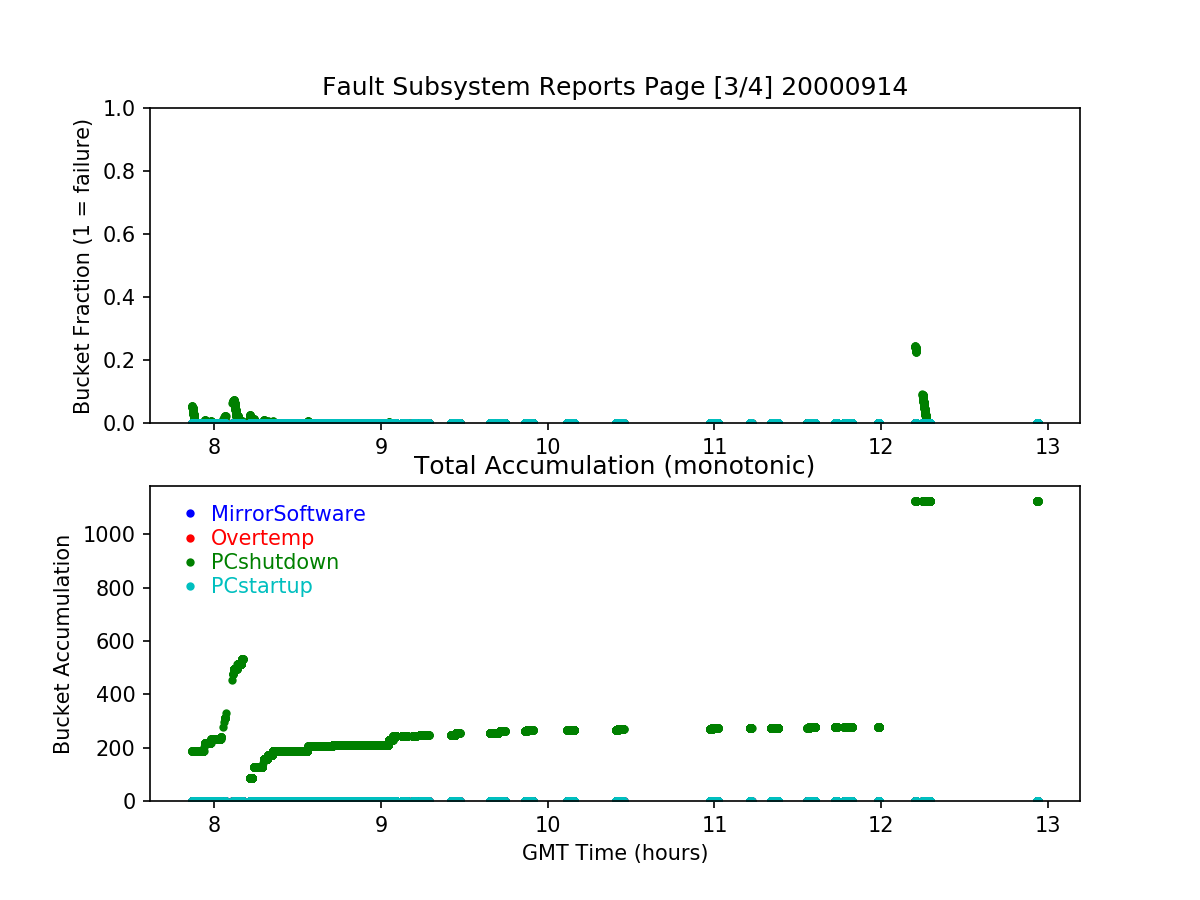Click the Bucket Fraction y-axis label

point(82,266)
